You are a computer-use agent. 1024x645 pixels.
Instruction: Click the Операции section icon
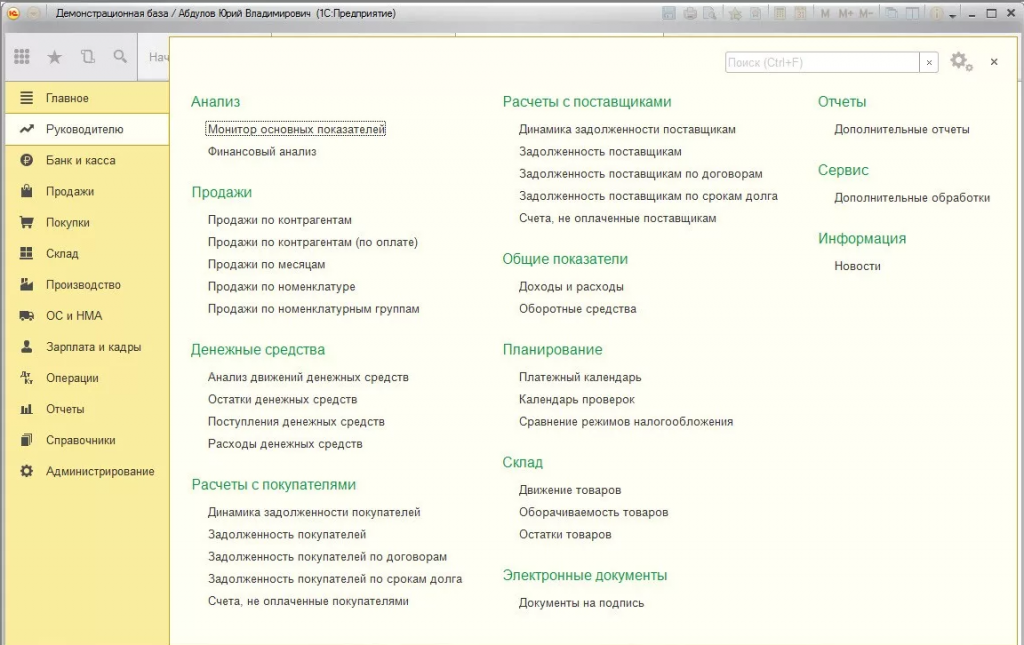point(26,377)
